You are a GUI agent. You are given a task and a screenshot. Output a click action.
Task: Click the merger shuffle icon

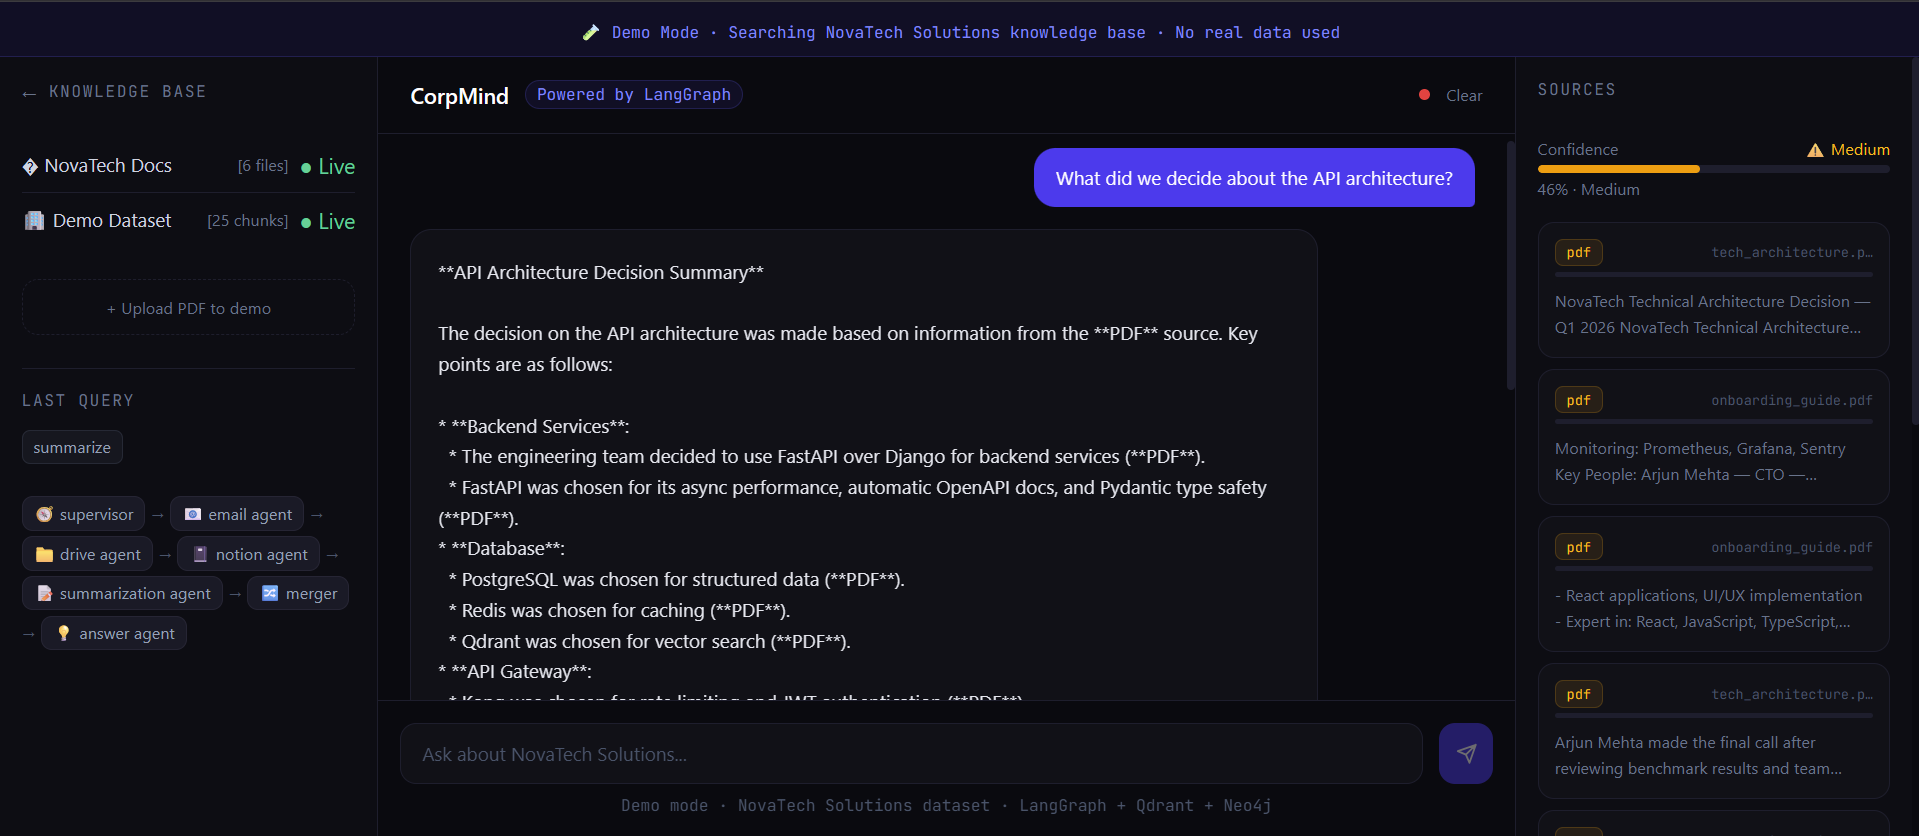pos(270,593)
